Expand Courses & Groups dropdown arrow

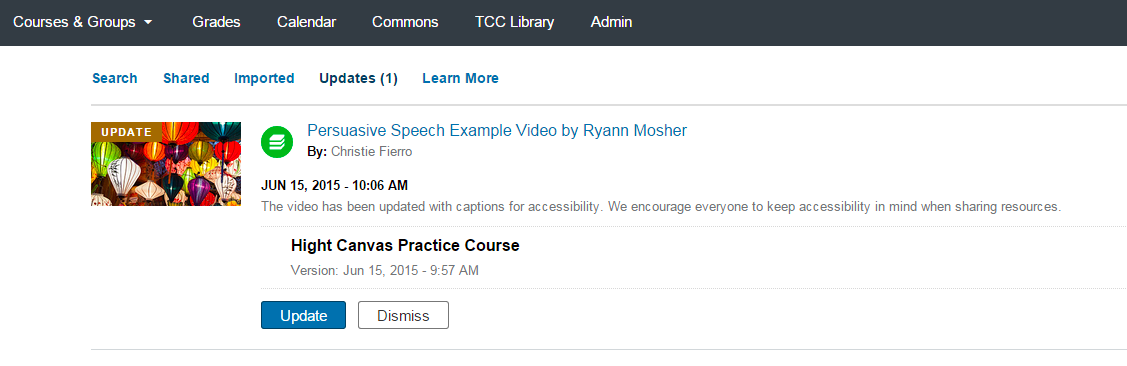pos(148,22)
